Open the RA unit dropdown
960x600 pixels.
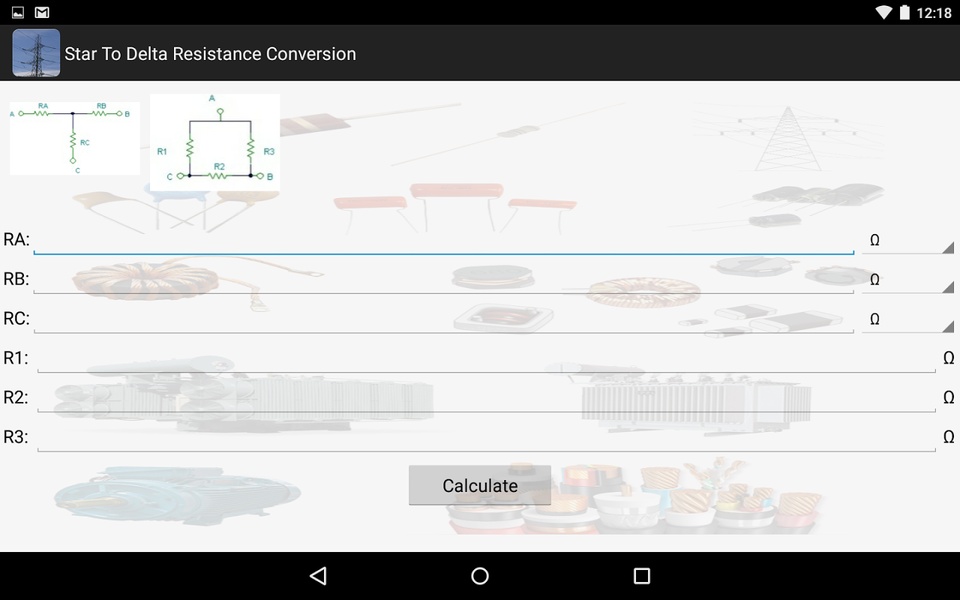908,240
